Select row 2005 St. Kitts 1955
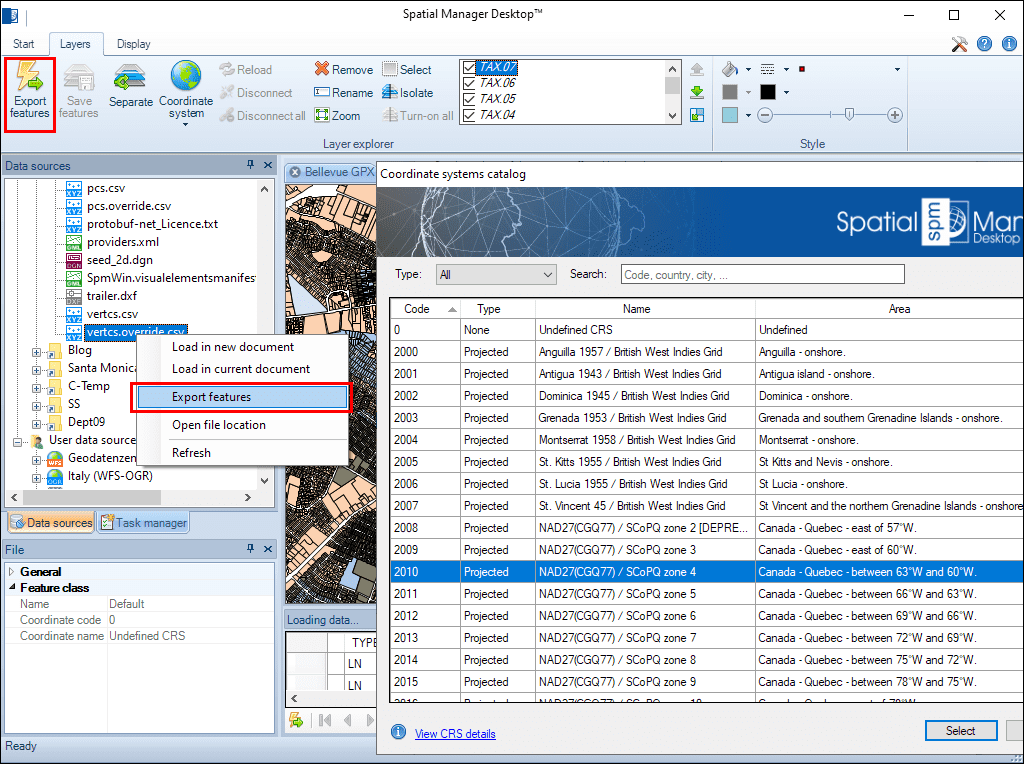 (707, 462)
